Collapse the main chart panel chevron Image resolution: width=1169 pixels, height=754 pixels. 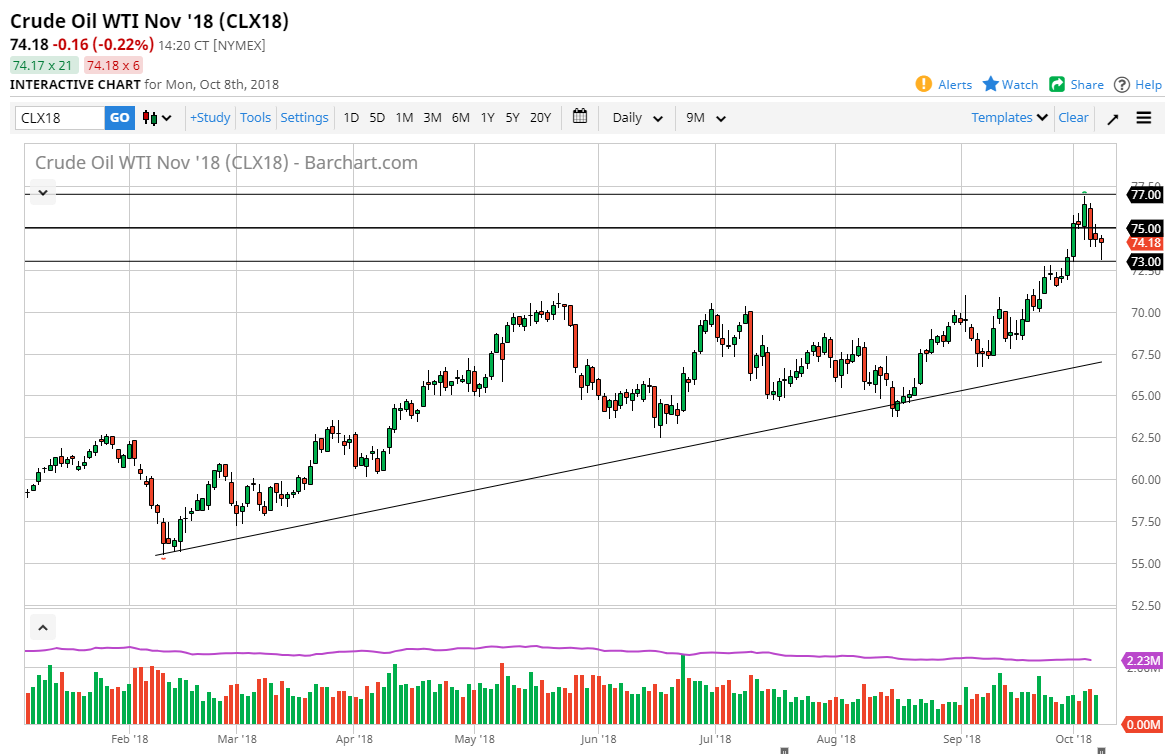(x=42, y=191)
